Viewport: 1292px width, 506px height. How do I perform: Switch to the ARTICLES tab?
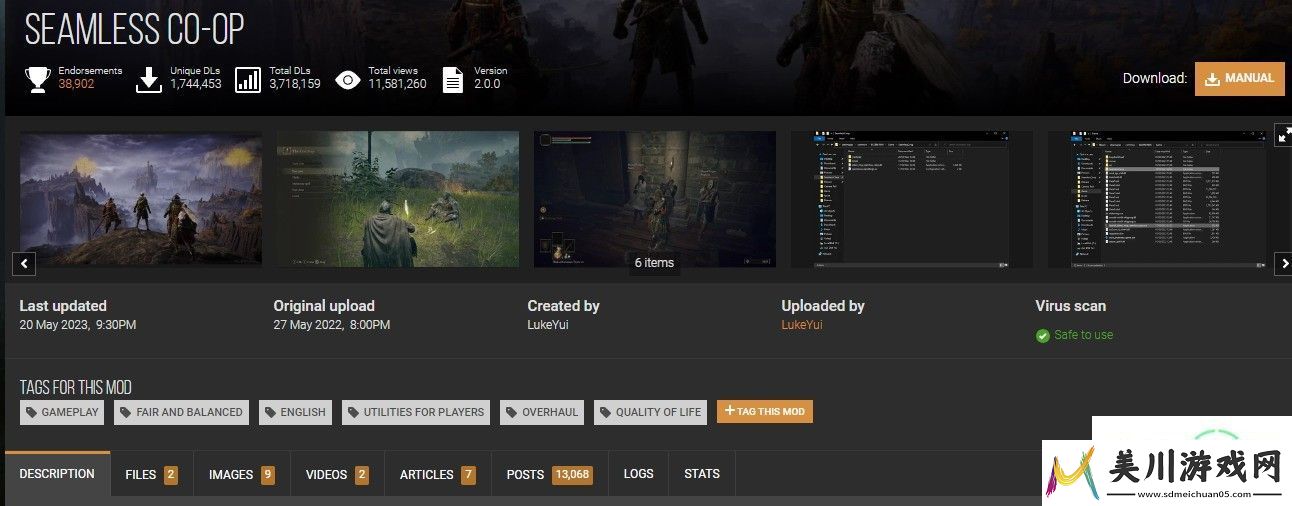(437, 474)
